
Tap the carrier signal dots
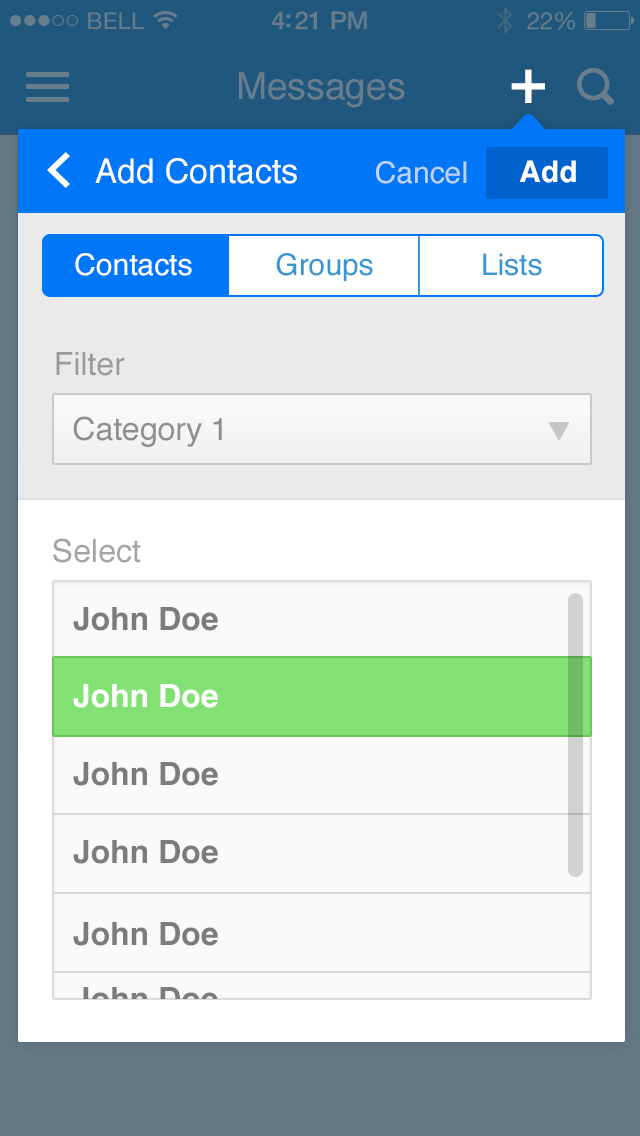[x=43, y=20]
